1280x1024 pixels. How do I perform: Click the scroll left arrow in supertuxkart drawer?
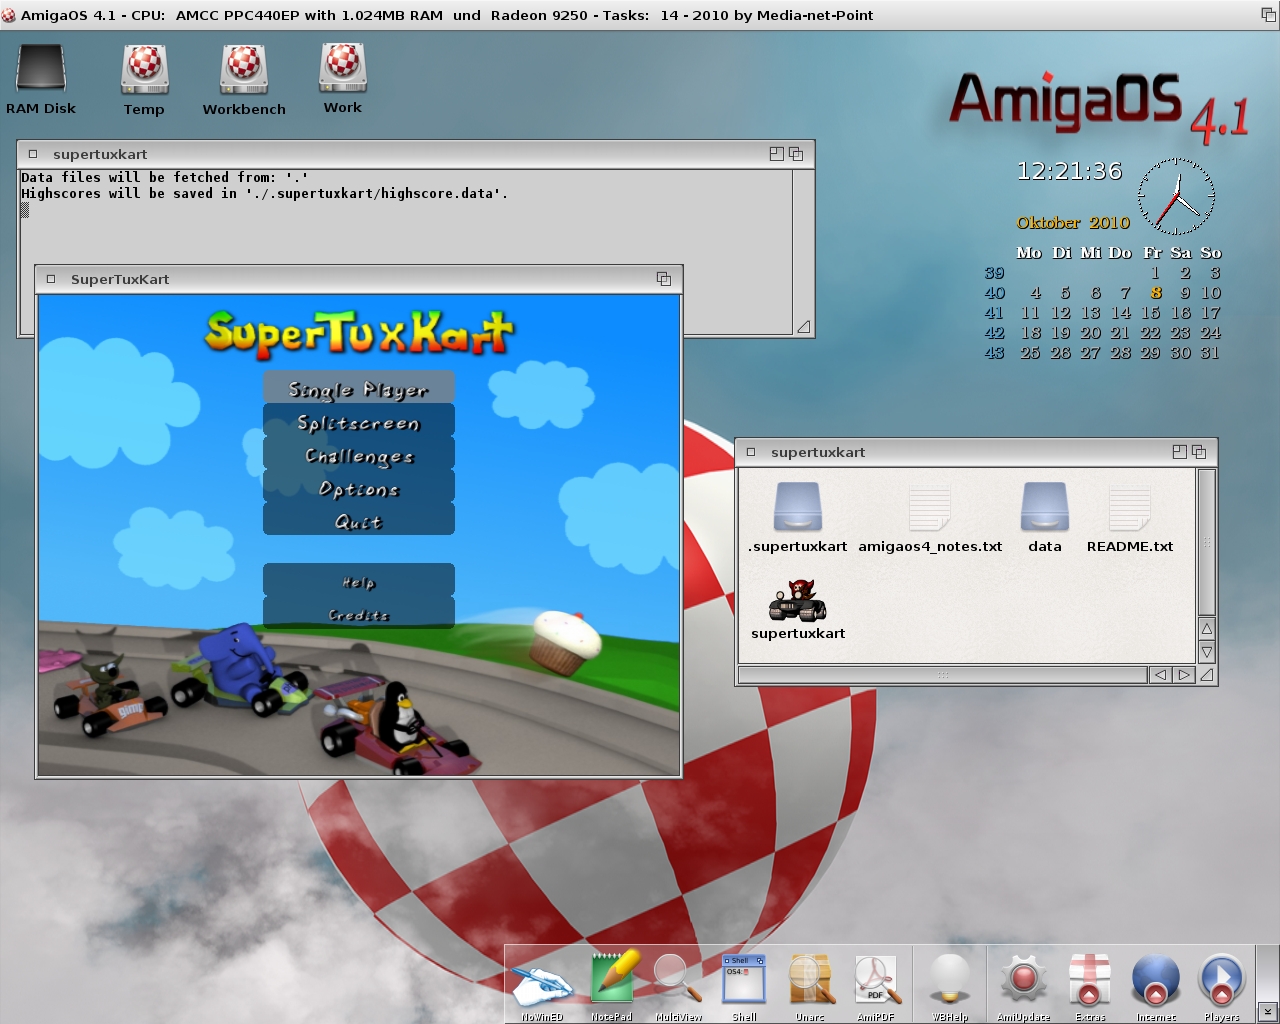click(x=1160, y=675)
